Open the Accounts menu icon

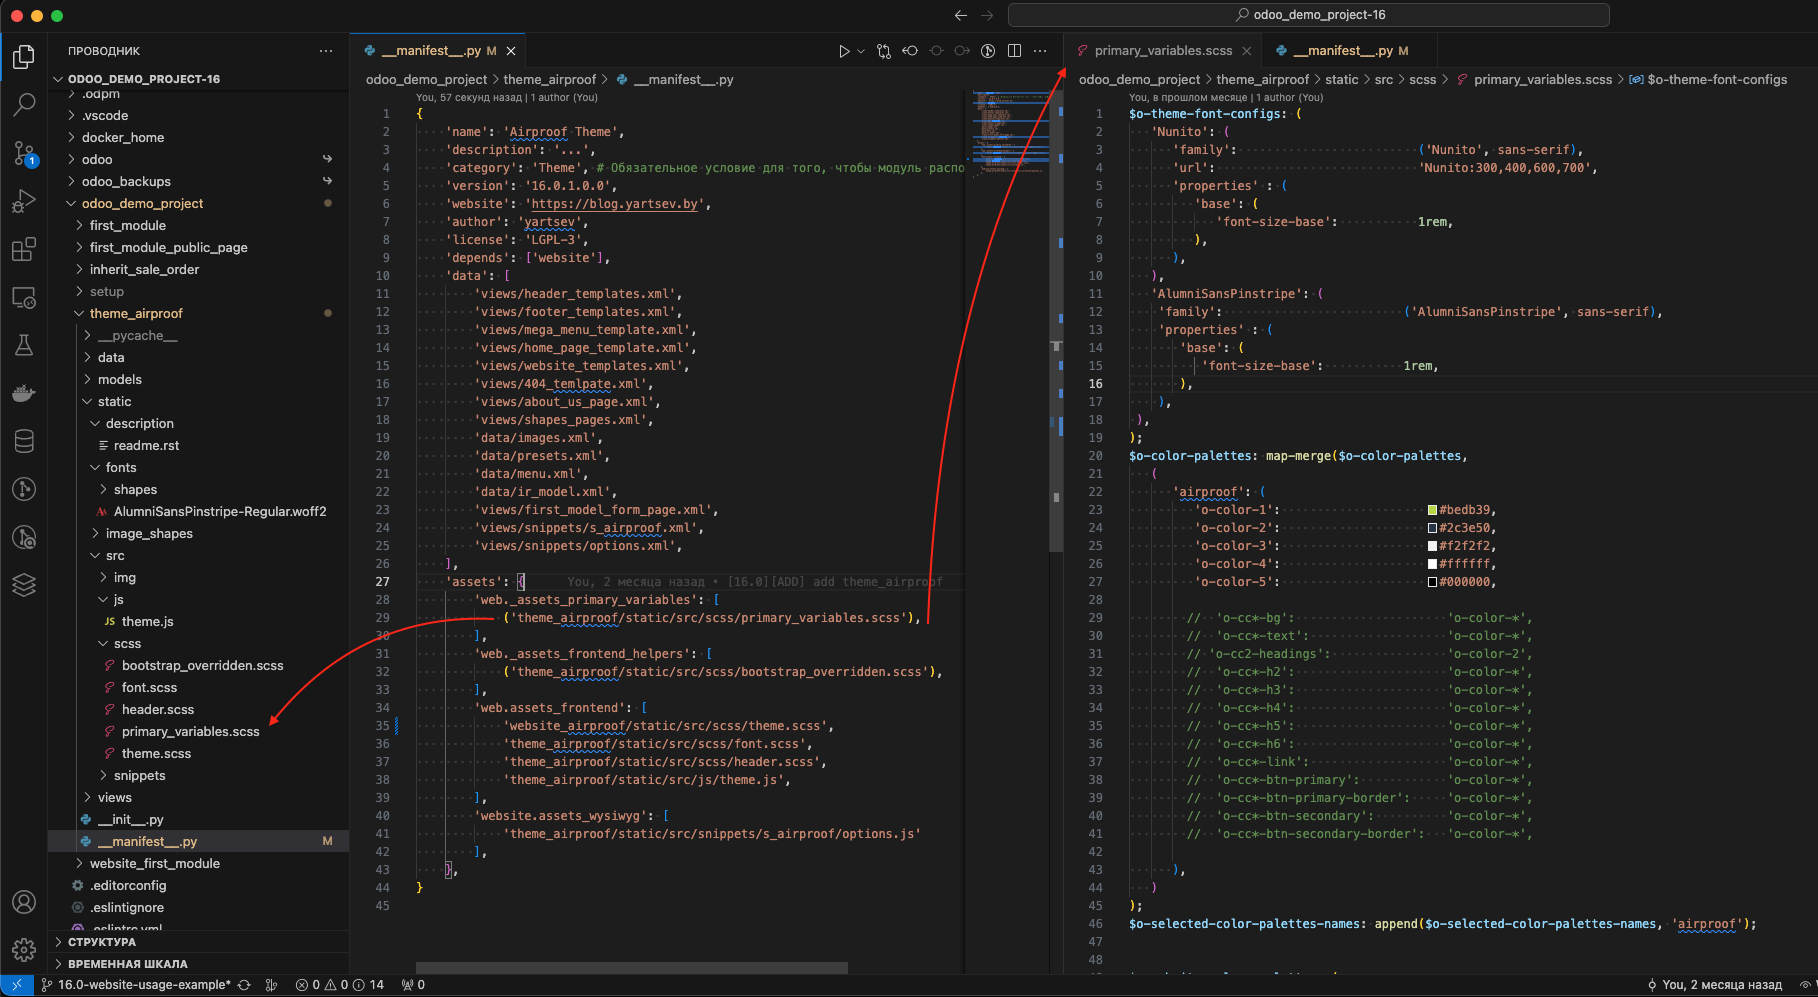(24, 902)
